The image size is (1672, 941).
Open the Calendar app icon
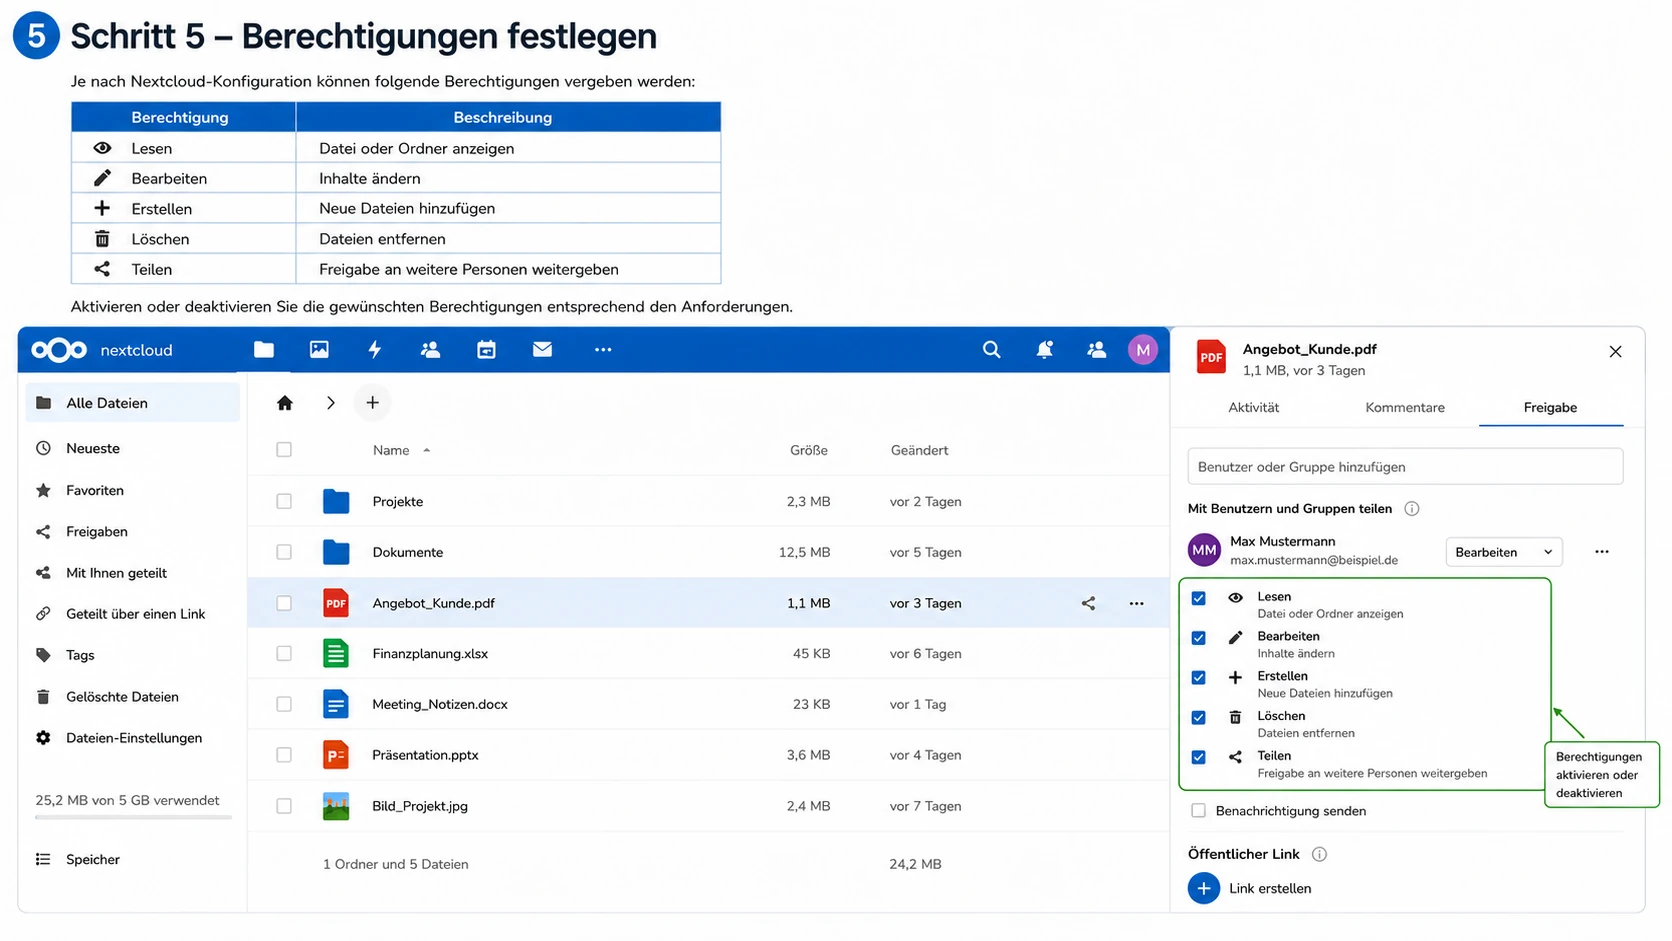click(486, 349)
